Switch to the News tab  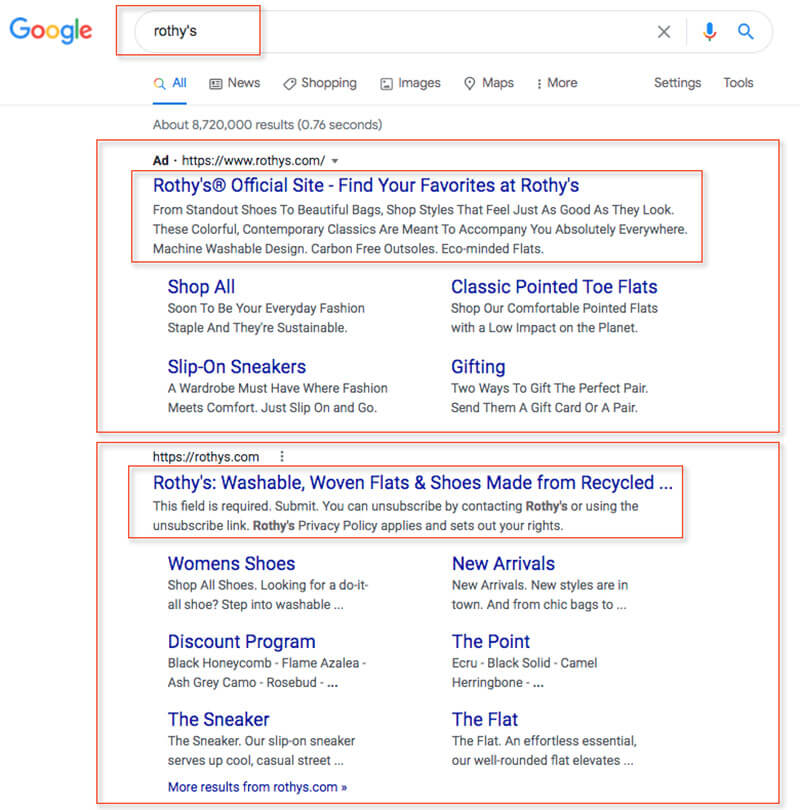pos(234,83)
